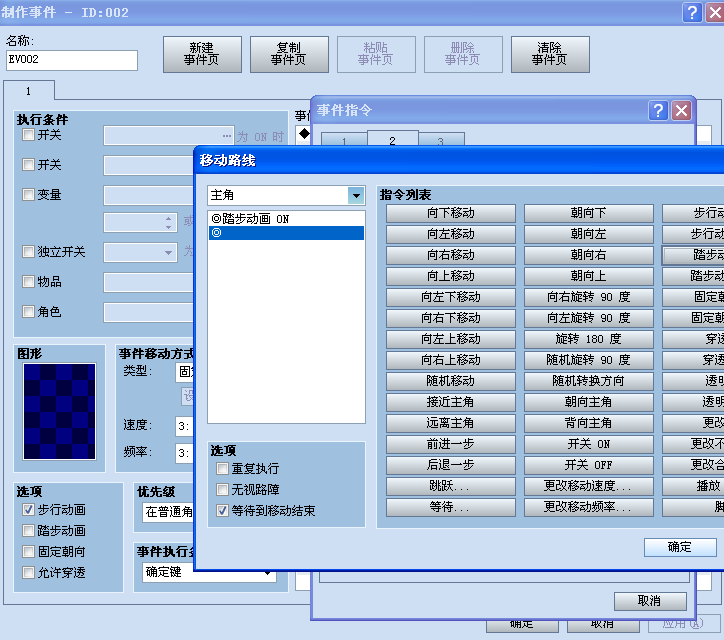Click the 向左下移动 command
The width and height of the screenshot is (724, 640).
click(451, 297)
